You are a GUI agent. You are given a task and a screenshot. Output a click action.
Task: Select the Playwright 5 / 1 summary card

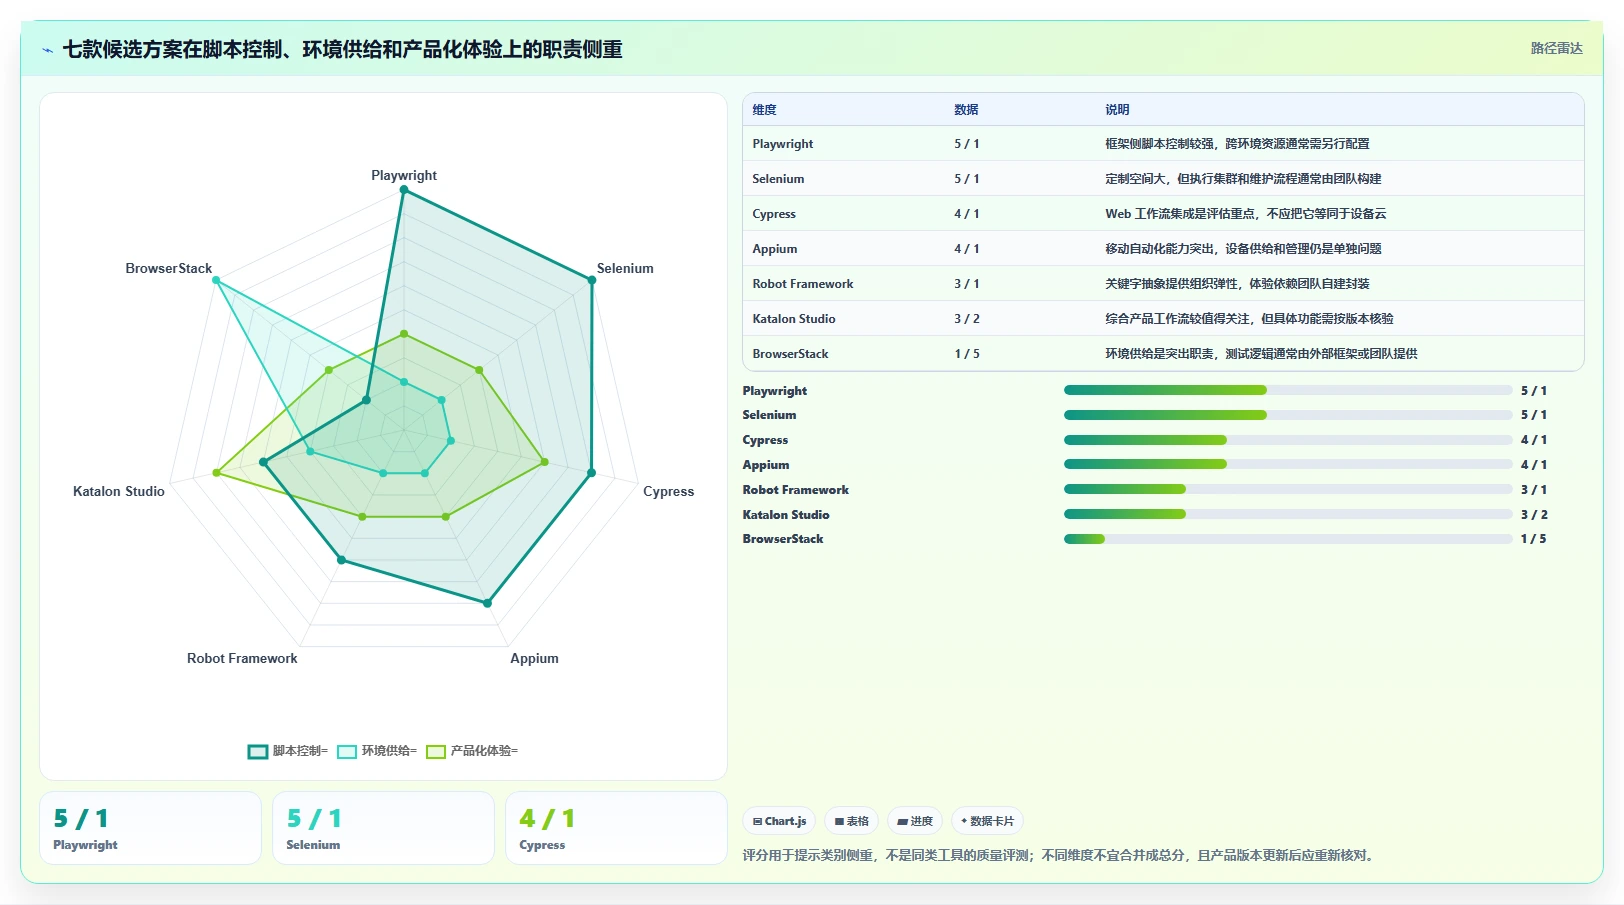coord(150,828)
